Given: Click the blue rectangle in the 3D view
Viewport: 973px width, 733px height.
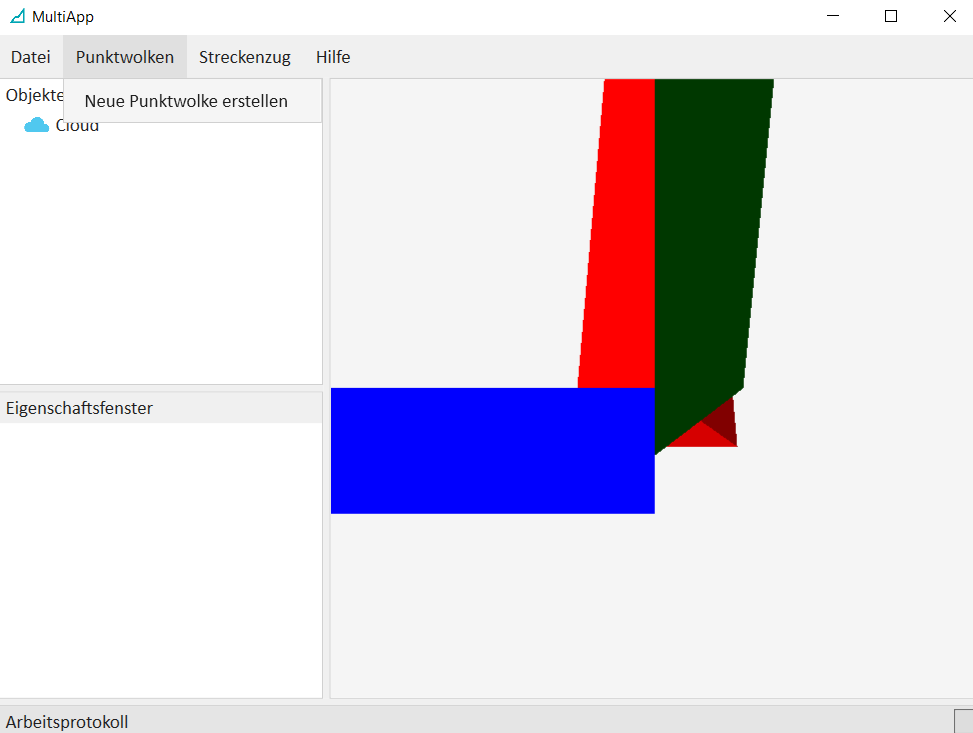Looking at the screenshot, I should (492, 450).
